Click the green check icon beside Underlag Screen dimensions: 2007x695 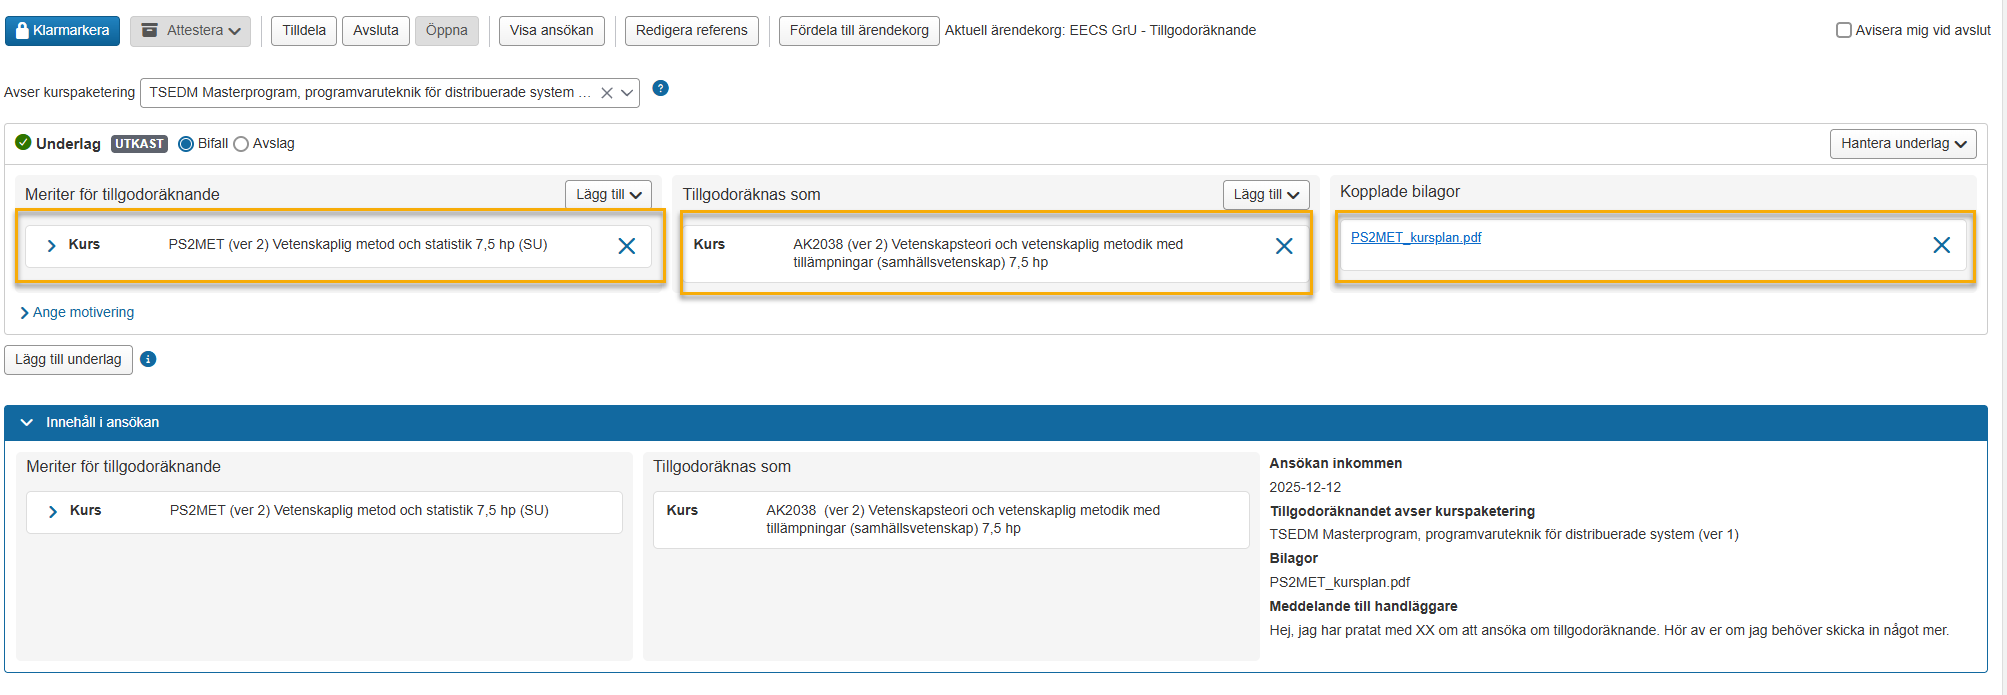(23, 142)
